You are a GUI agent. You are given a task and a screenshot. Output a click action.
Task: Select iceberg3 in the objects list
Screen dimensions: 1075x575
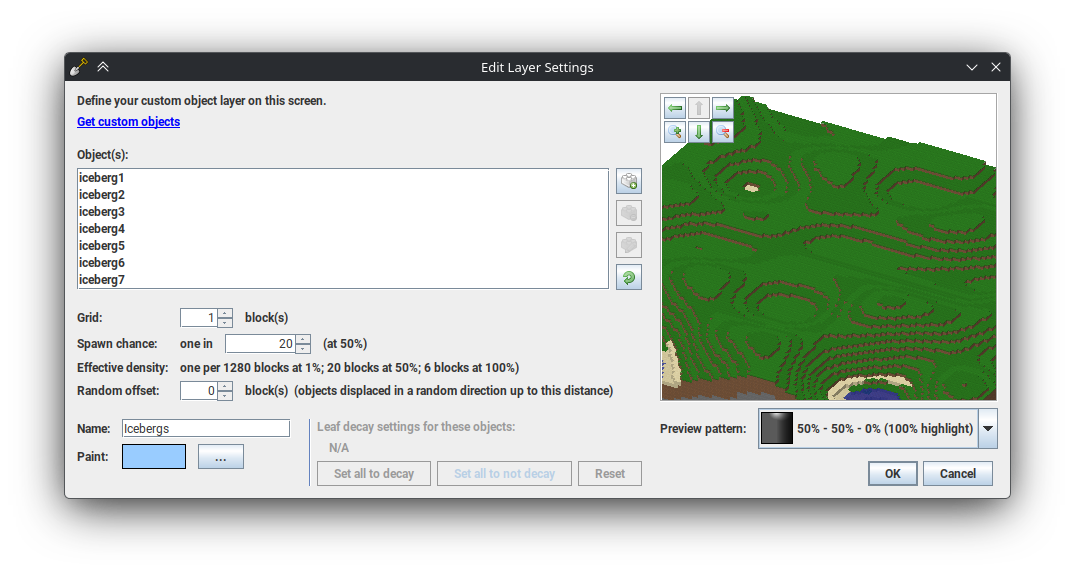point(102,212)
